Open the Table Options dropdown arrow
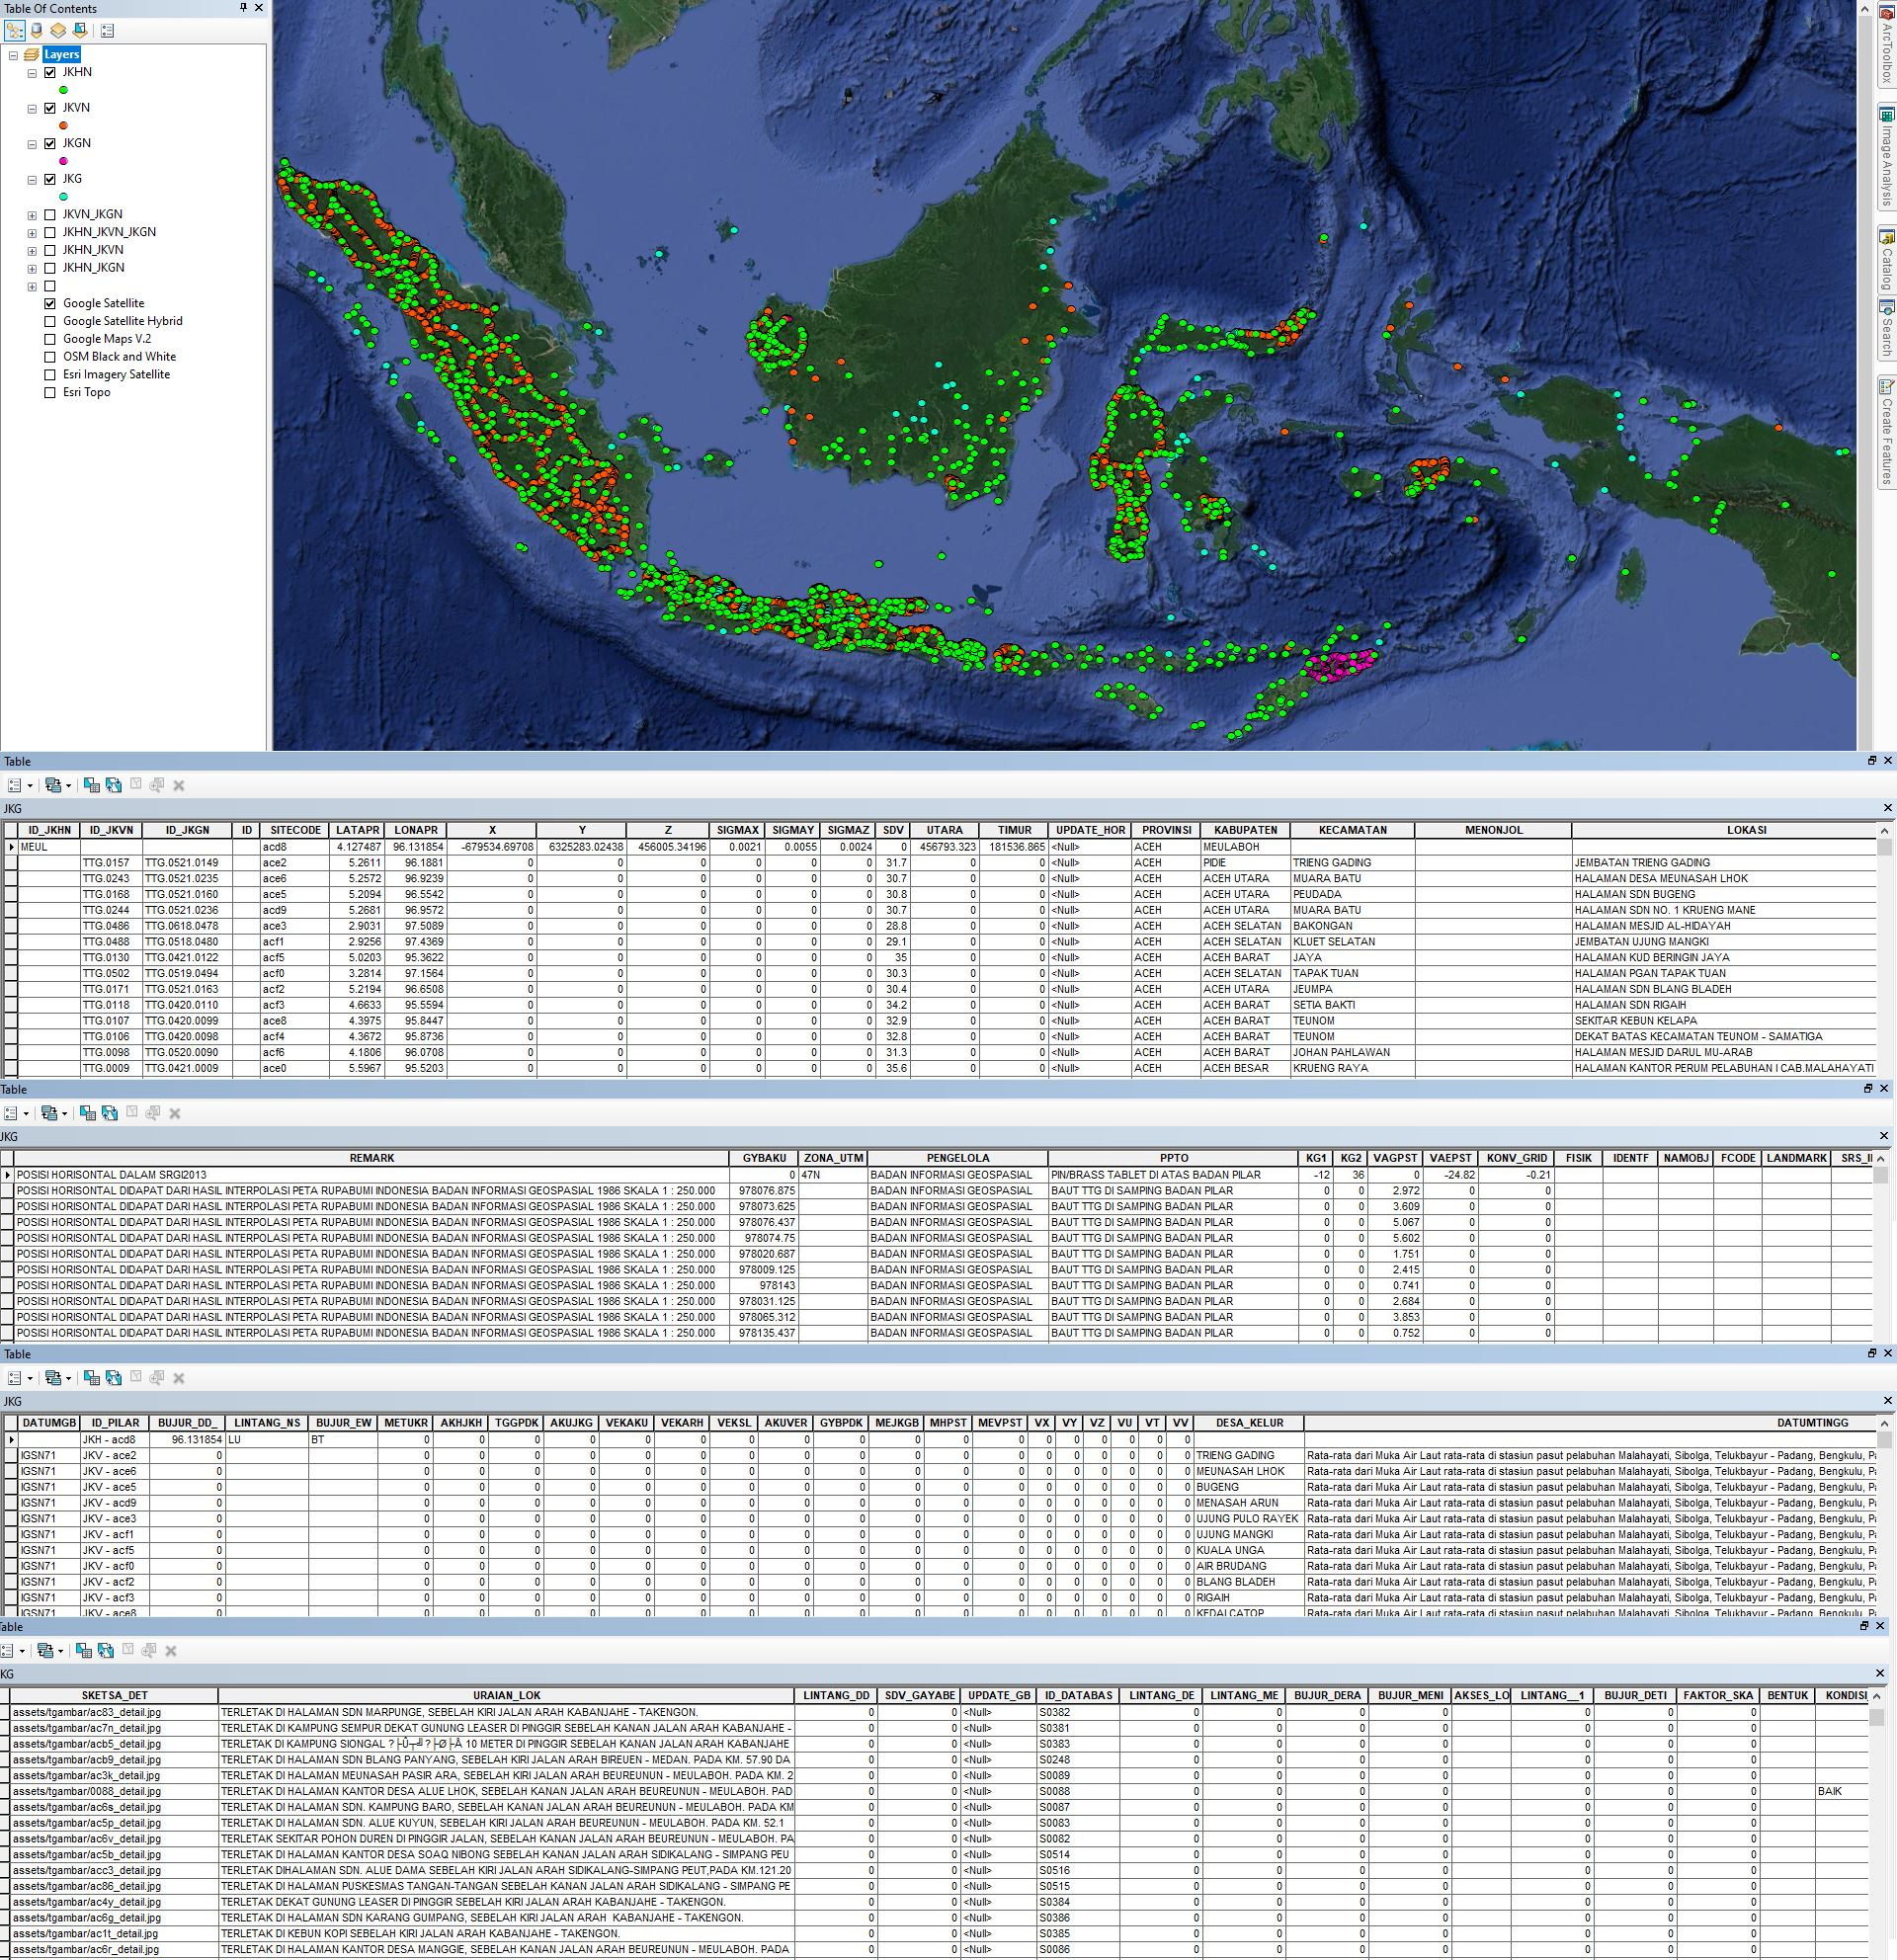 (29, 786)
